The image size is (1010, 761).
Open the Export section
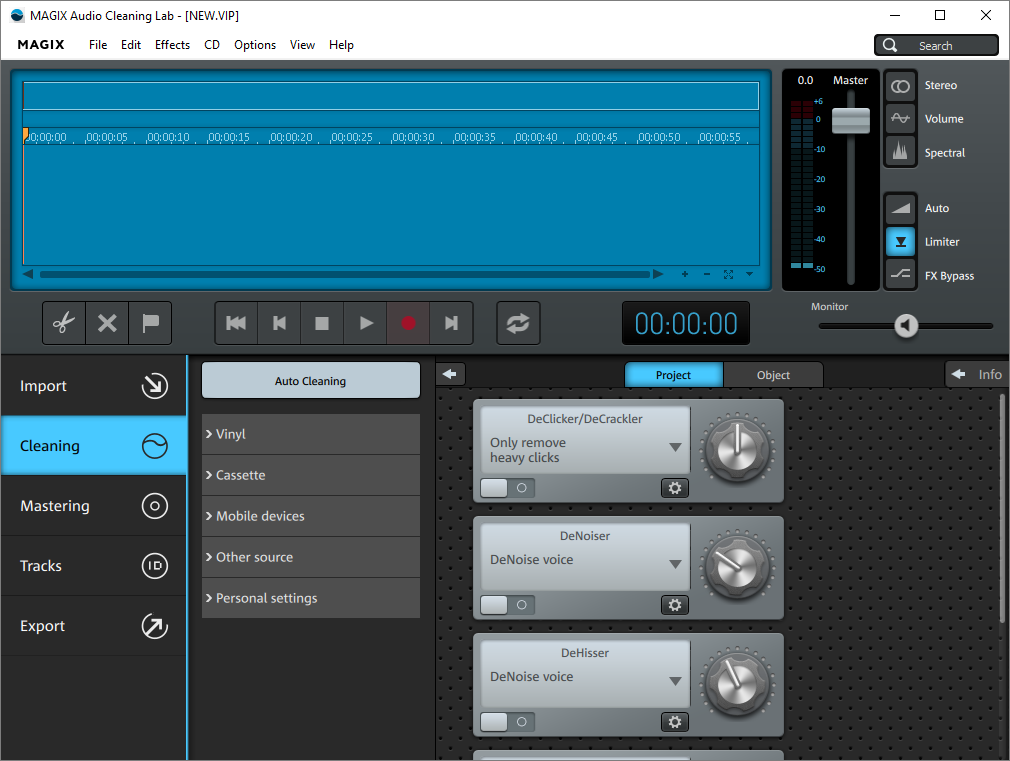coord(93,626)
